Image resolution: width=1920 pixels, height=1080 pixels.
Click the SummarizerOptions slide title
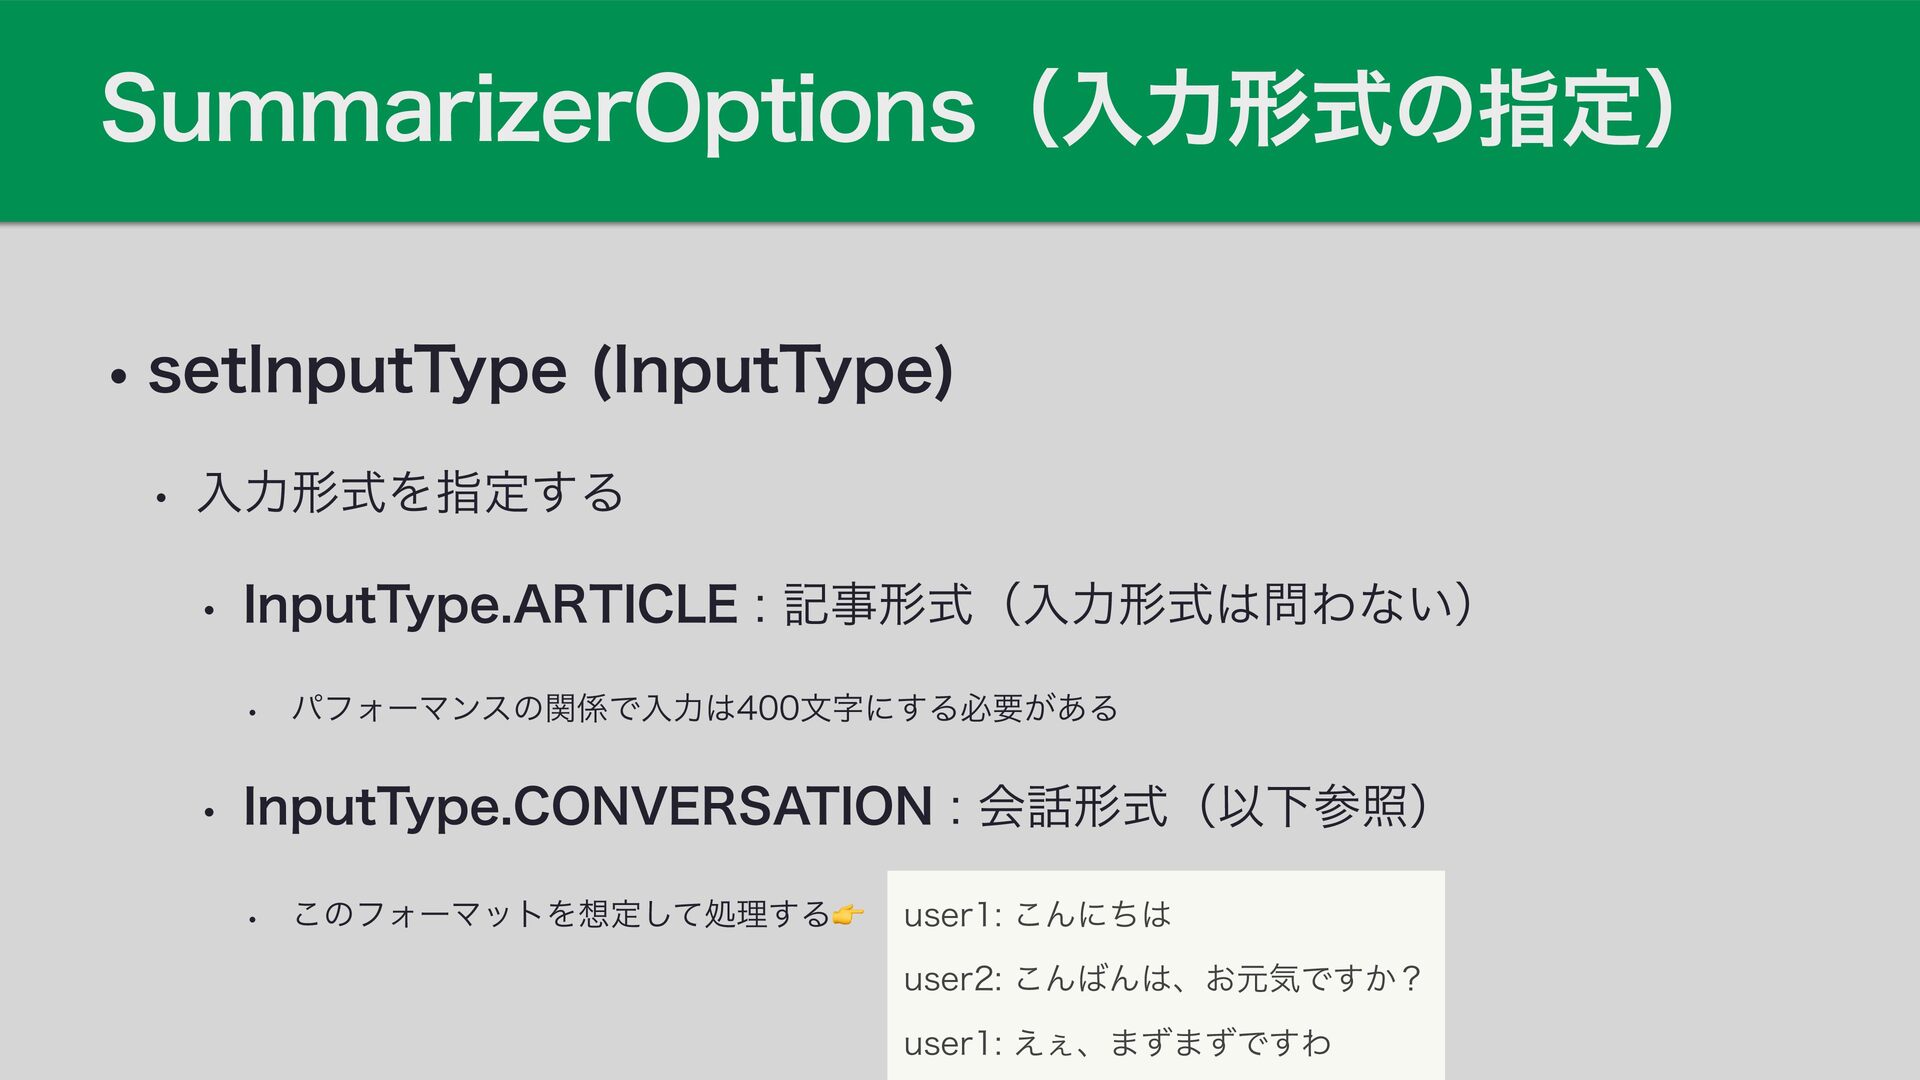[x=538, y=110]
